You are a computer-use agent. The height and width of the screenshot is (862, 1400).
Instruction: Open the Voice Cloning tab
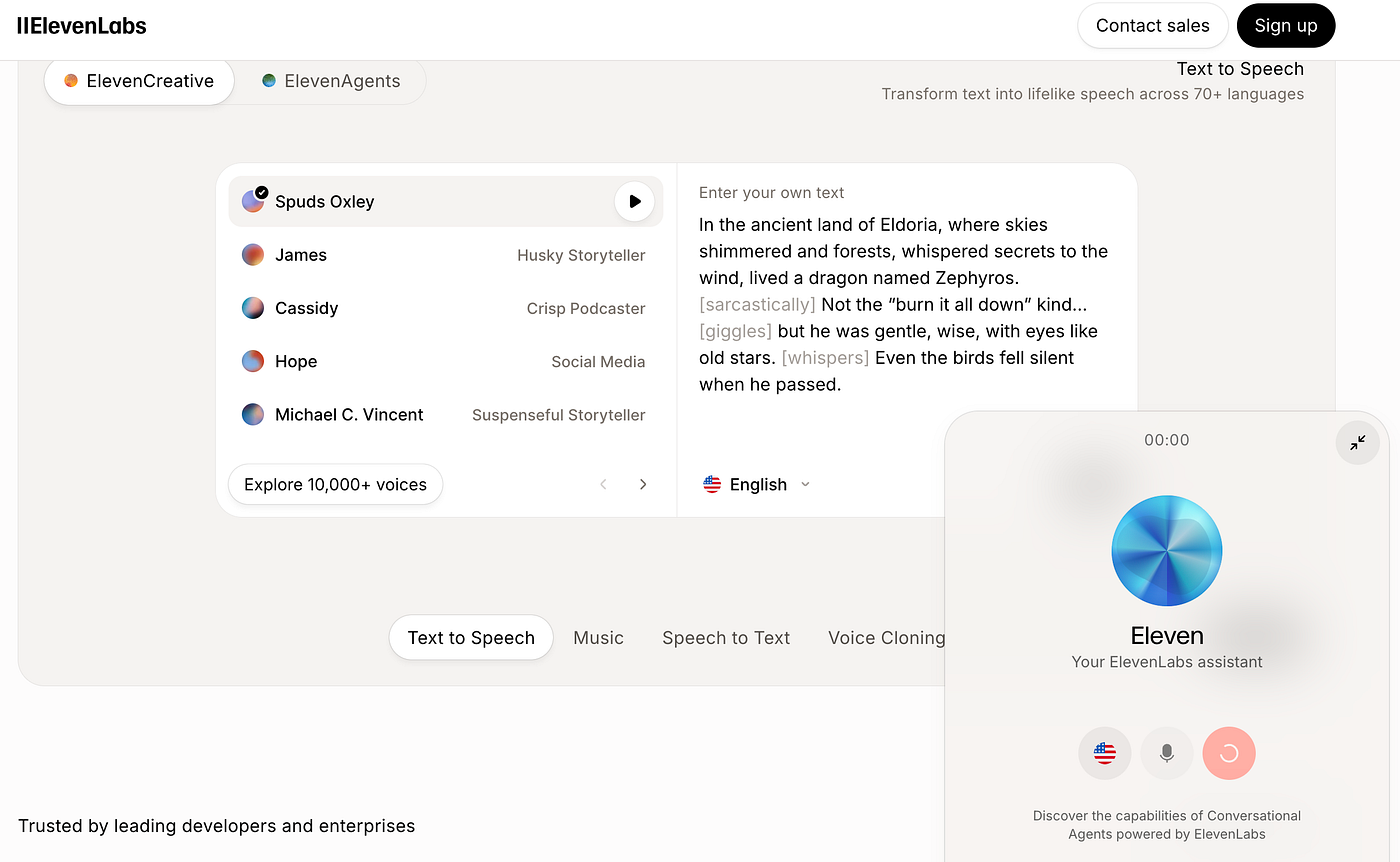pyautogui.click(x=886, y=638)
